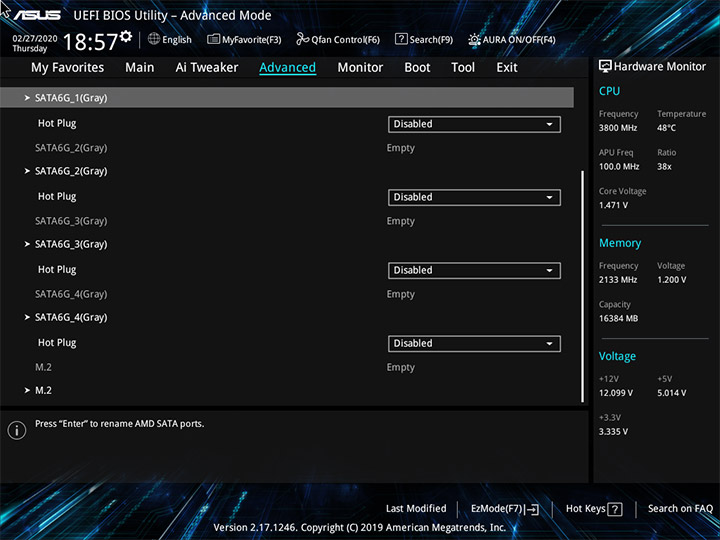
Task: Switch to Monitor tab
Action: (360, 68)
